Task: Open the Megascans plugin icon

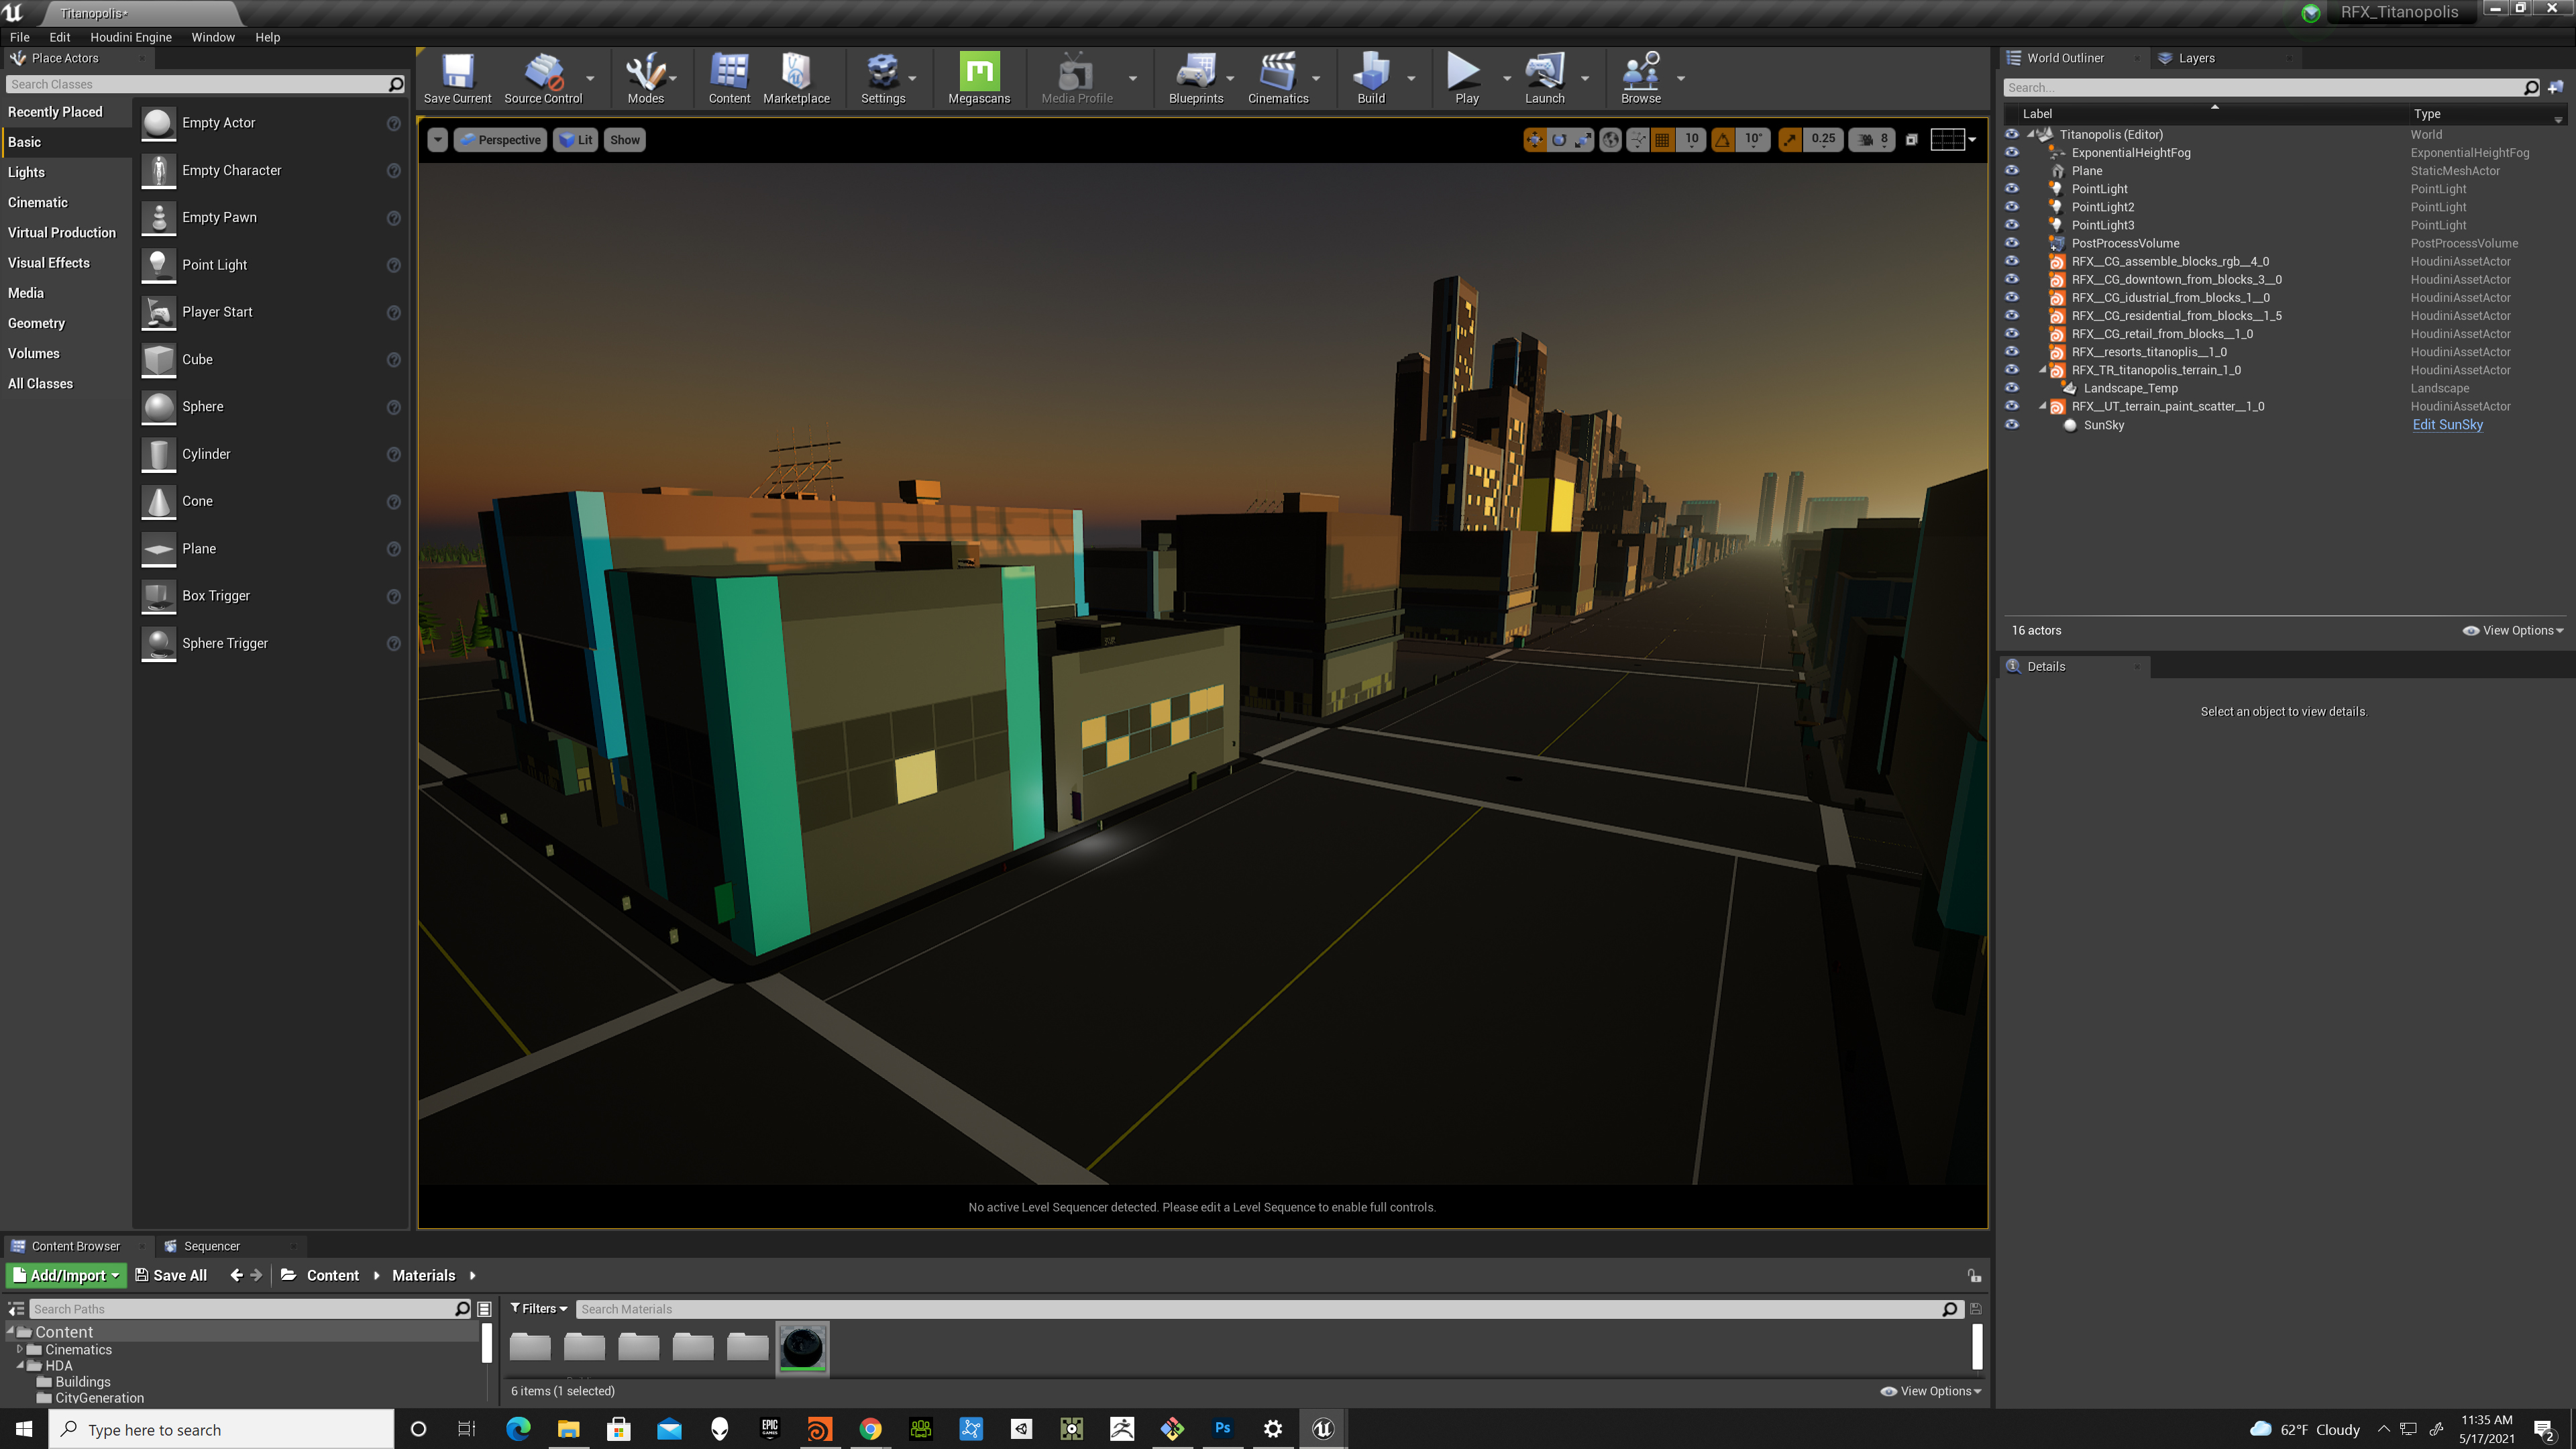Action: pyautogui.click(x=979, y=78)
